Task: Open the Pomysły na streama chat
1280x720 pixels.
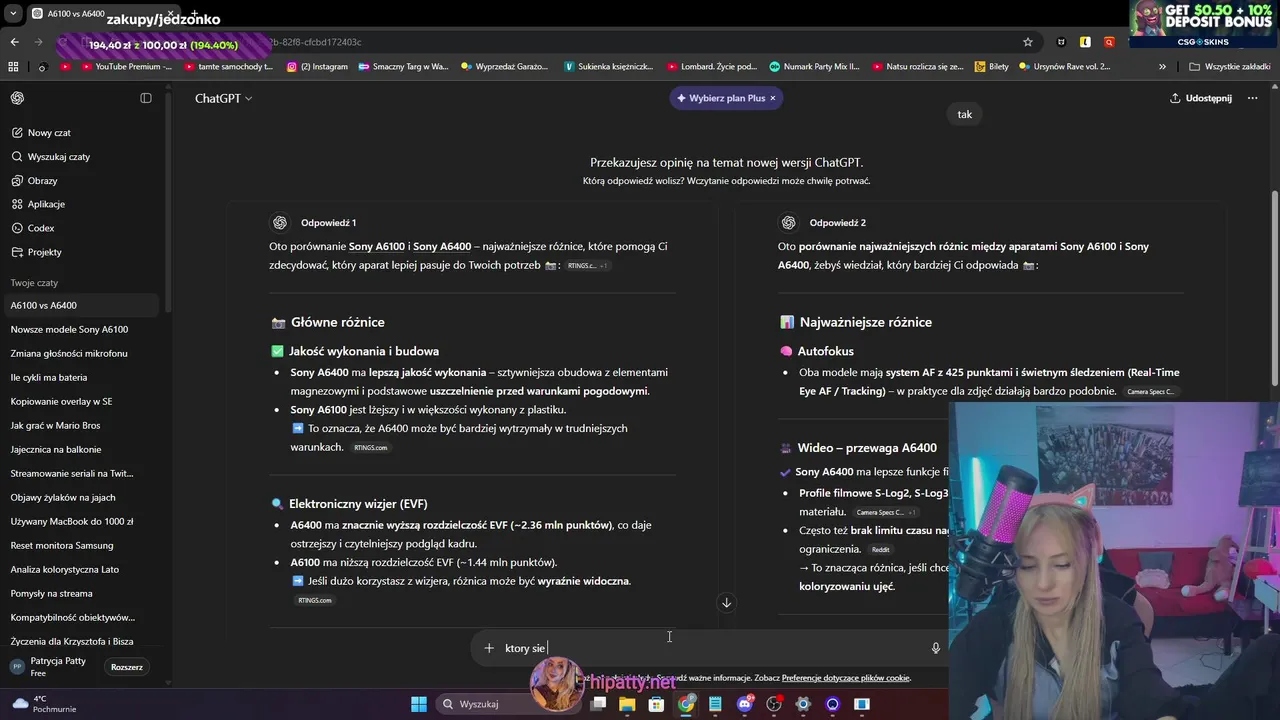Action: [80, 593]
